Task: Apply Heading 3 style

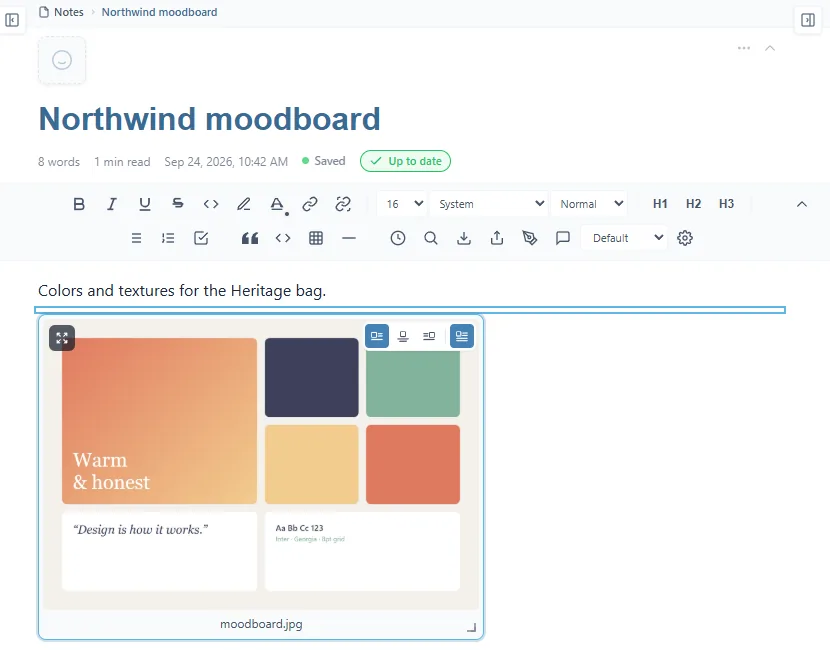Action: point(726,204)
